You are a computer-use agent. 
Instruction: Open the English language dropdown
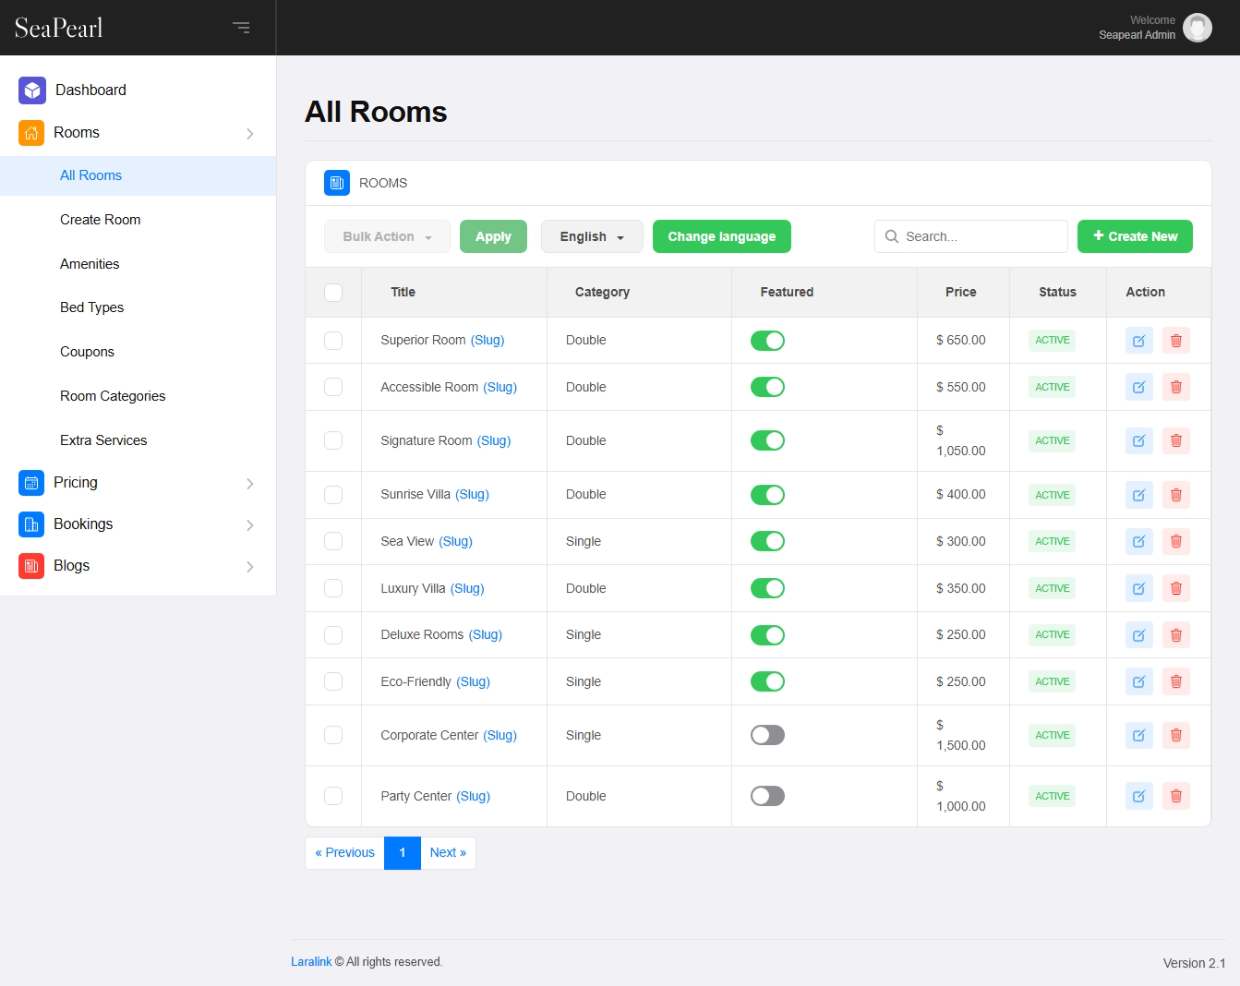click(591, 237)
